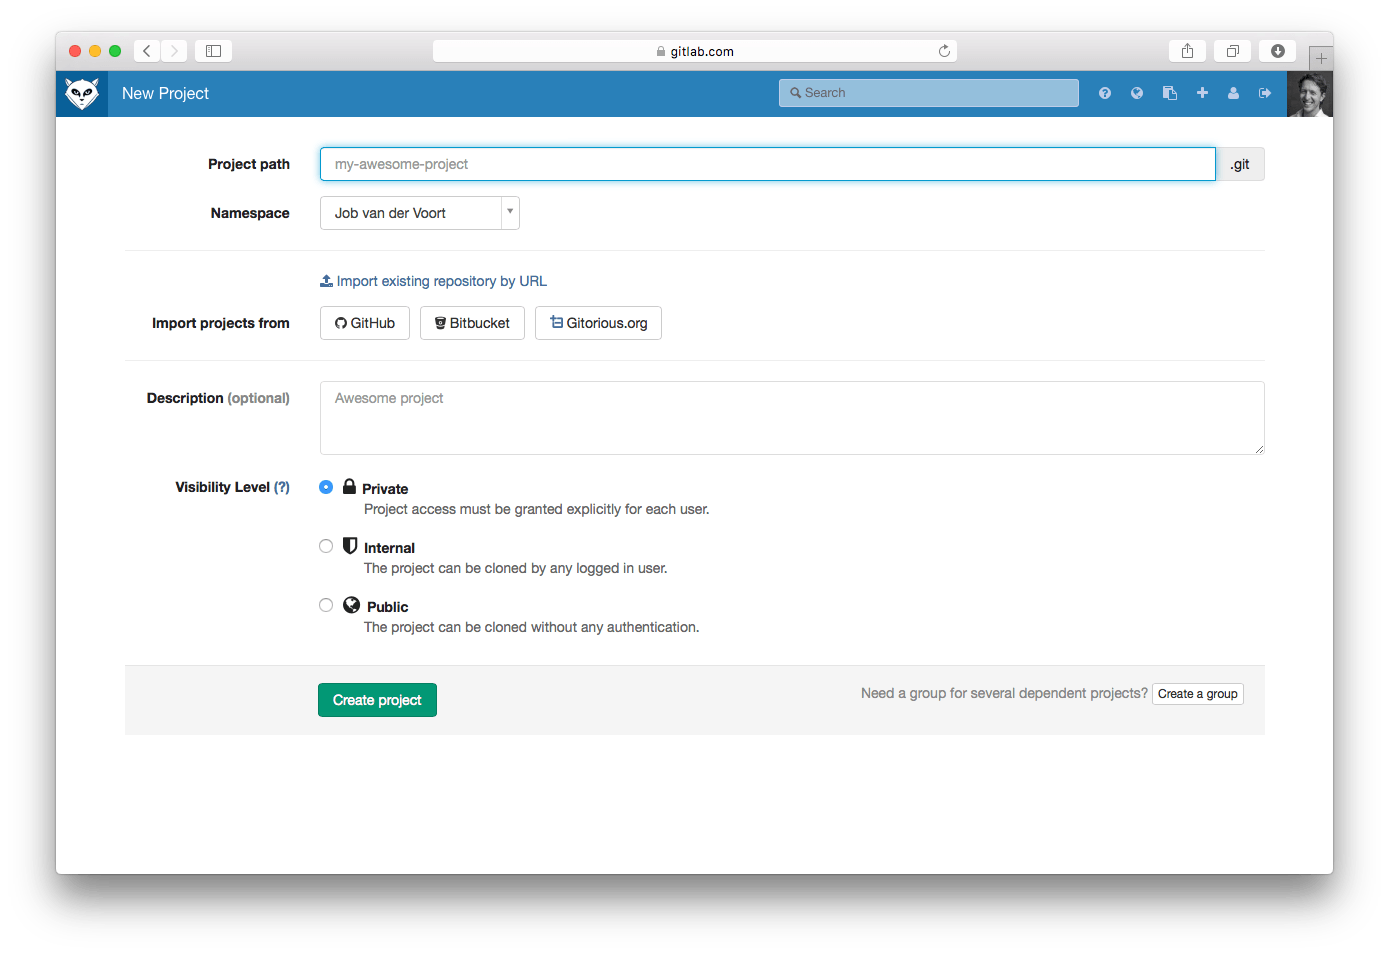Open the profile user icon in header
Image resolution: width=1389 pixels, height=954 pixels.
[1234, 93]
